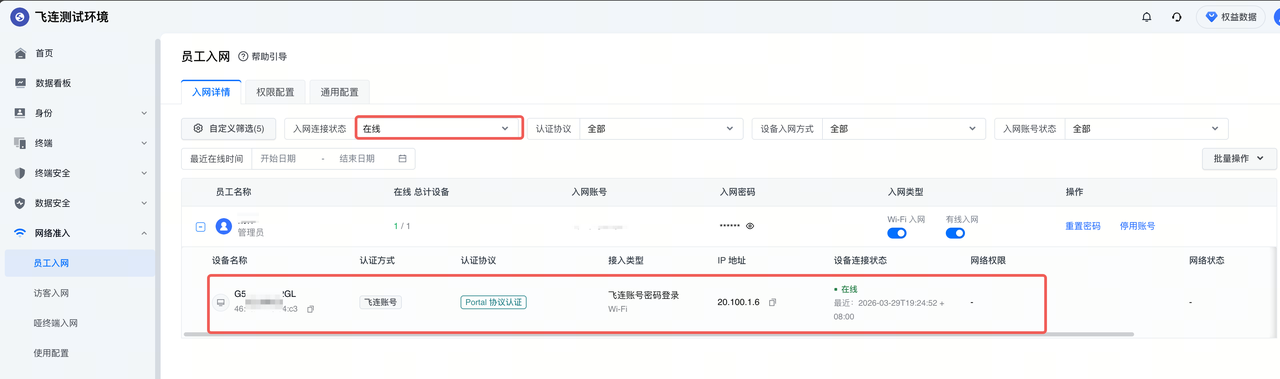
Task: Collapse the employee row expander
Action: 200,227
